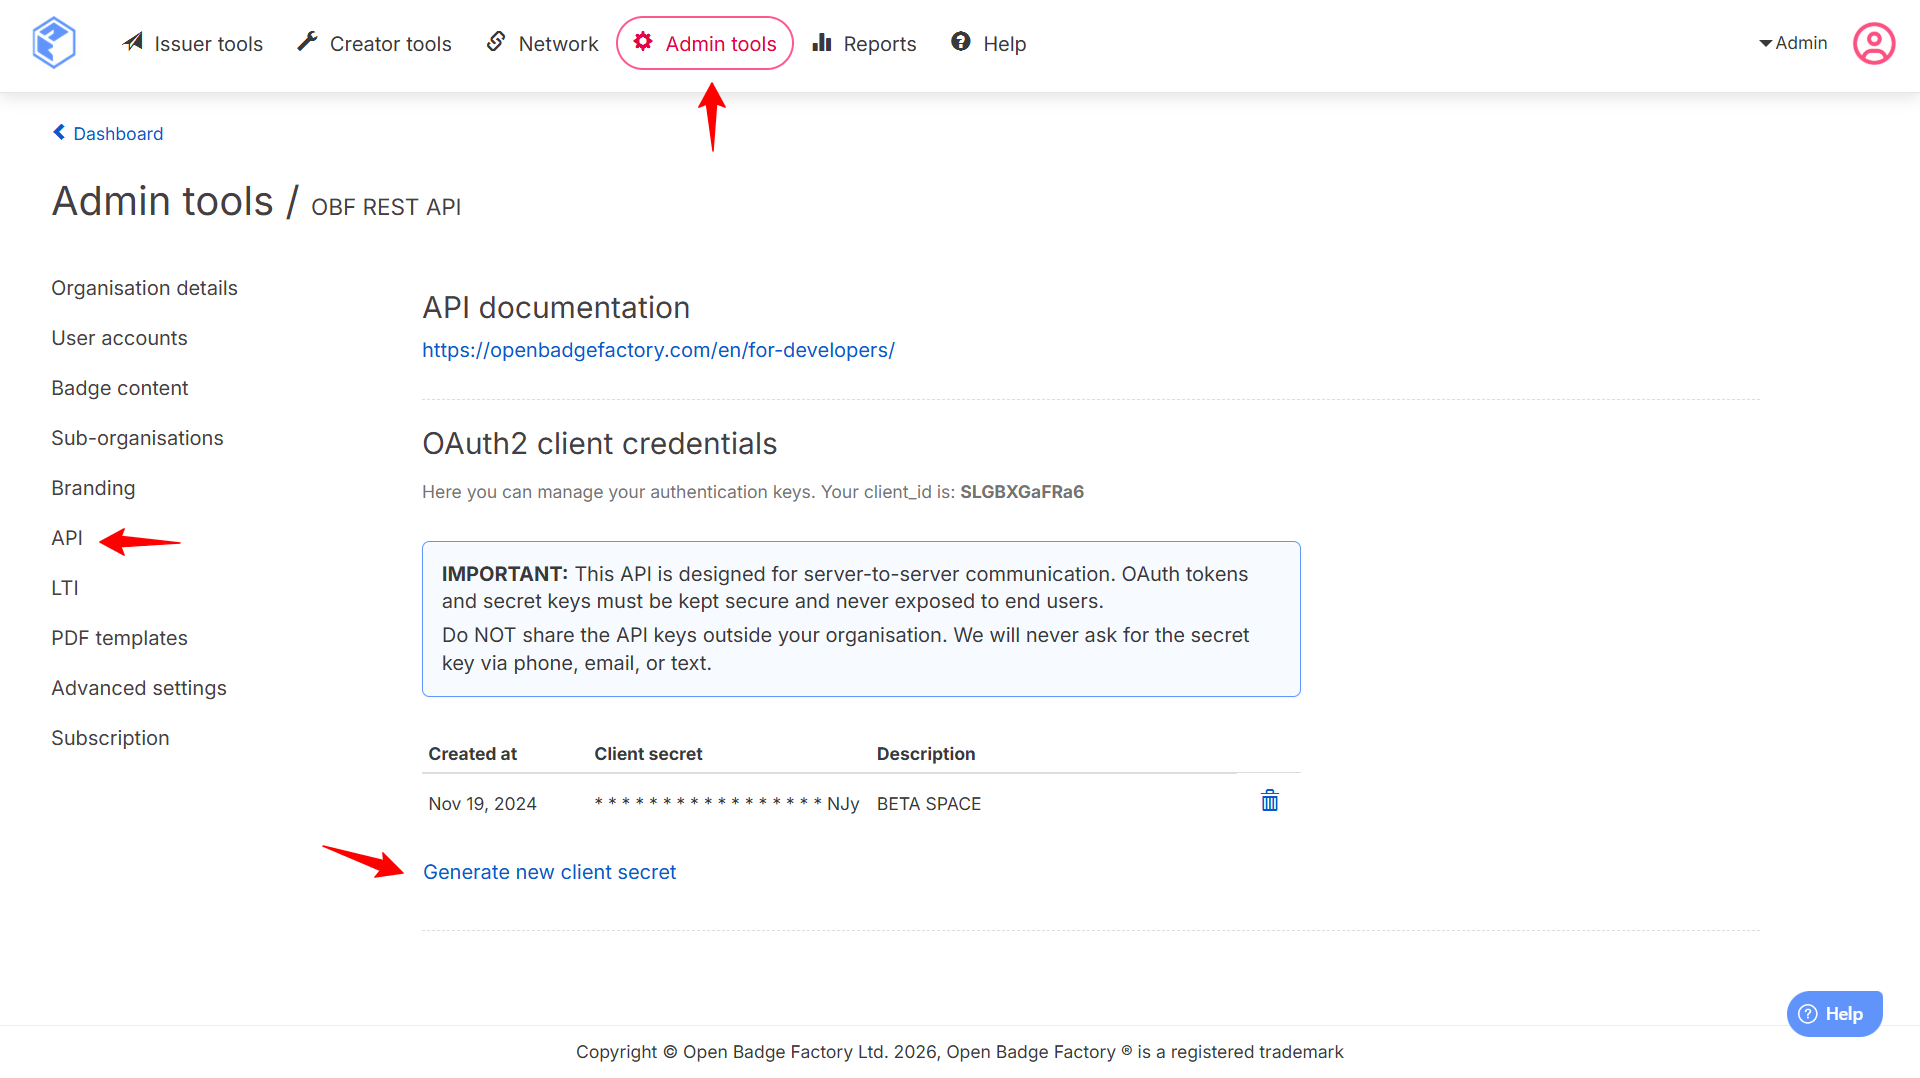Open Advanced settings section
Viewport: 1920px width, 1078px height.
click(x=139, y=688)
